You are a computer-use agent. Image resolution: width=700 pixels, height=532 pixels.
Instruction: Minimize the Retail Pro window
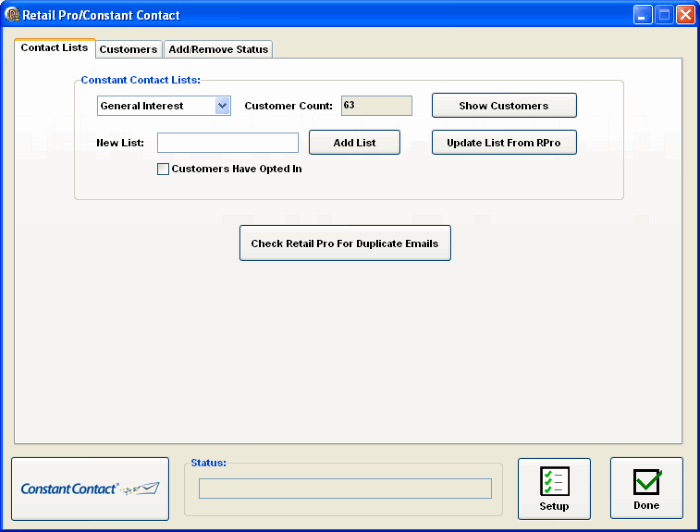click(x=642, y=15)
